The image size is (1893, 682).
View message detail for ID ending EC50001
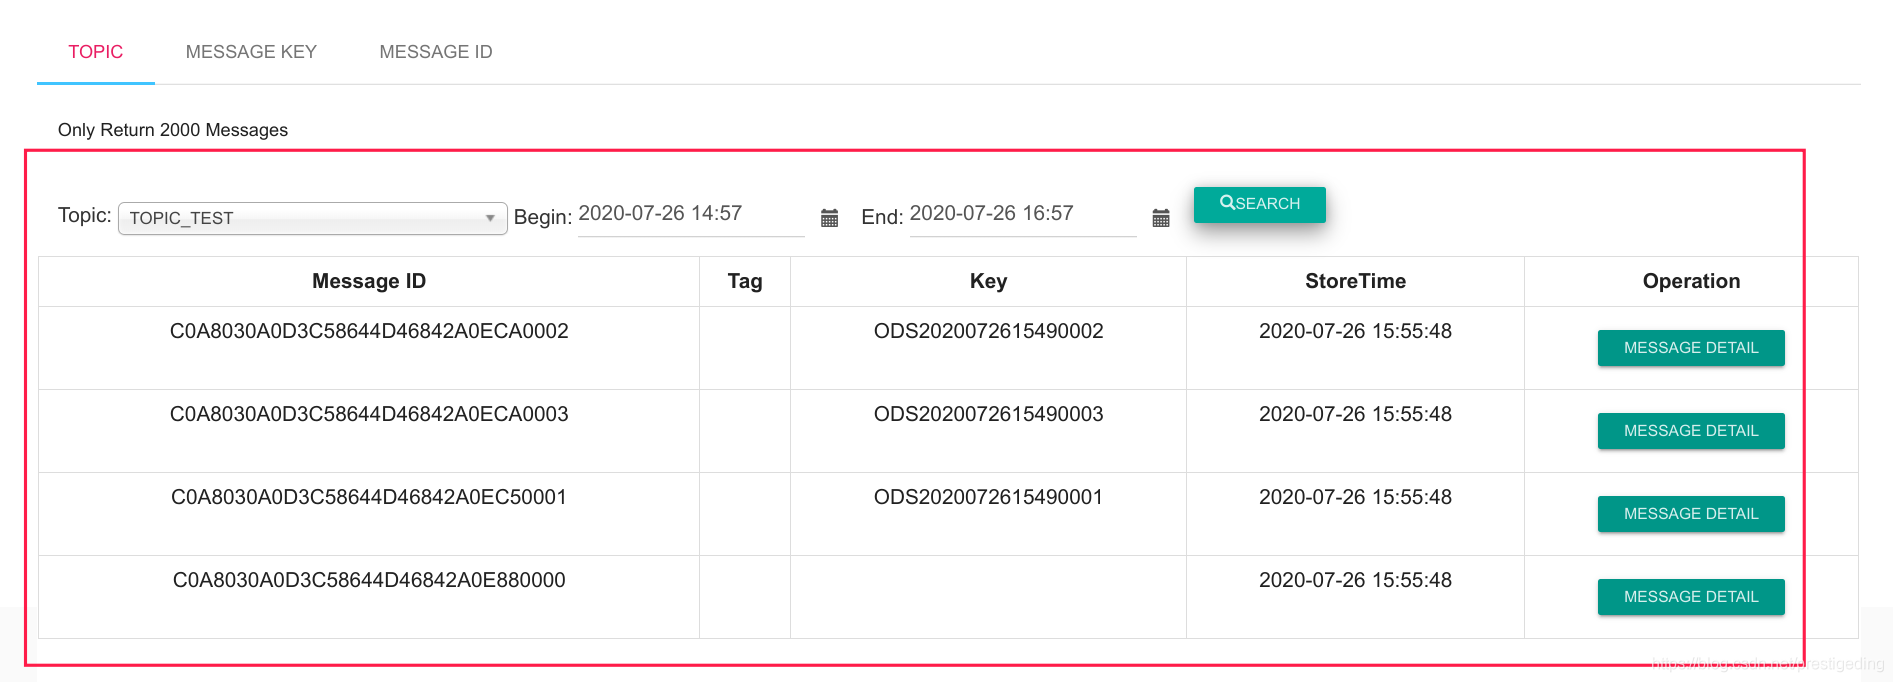click(1690, 514)
